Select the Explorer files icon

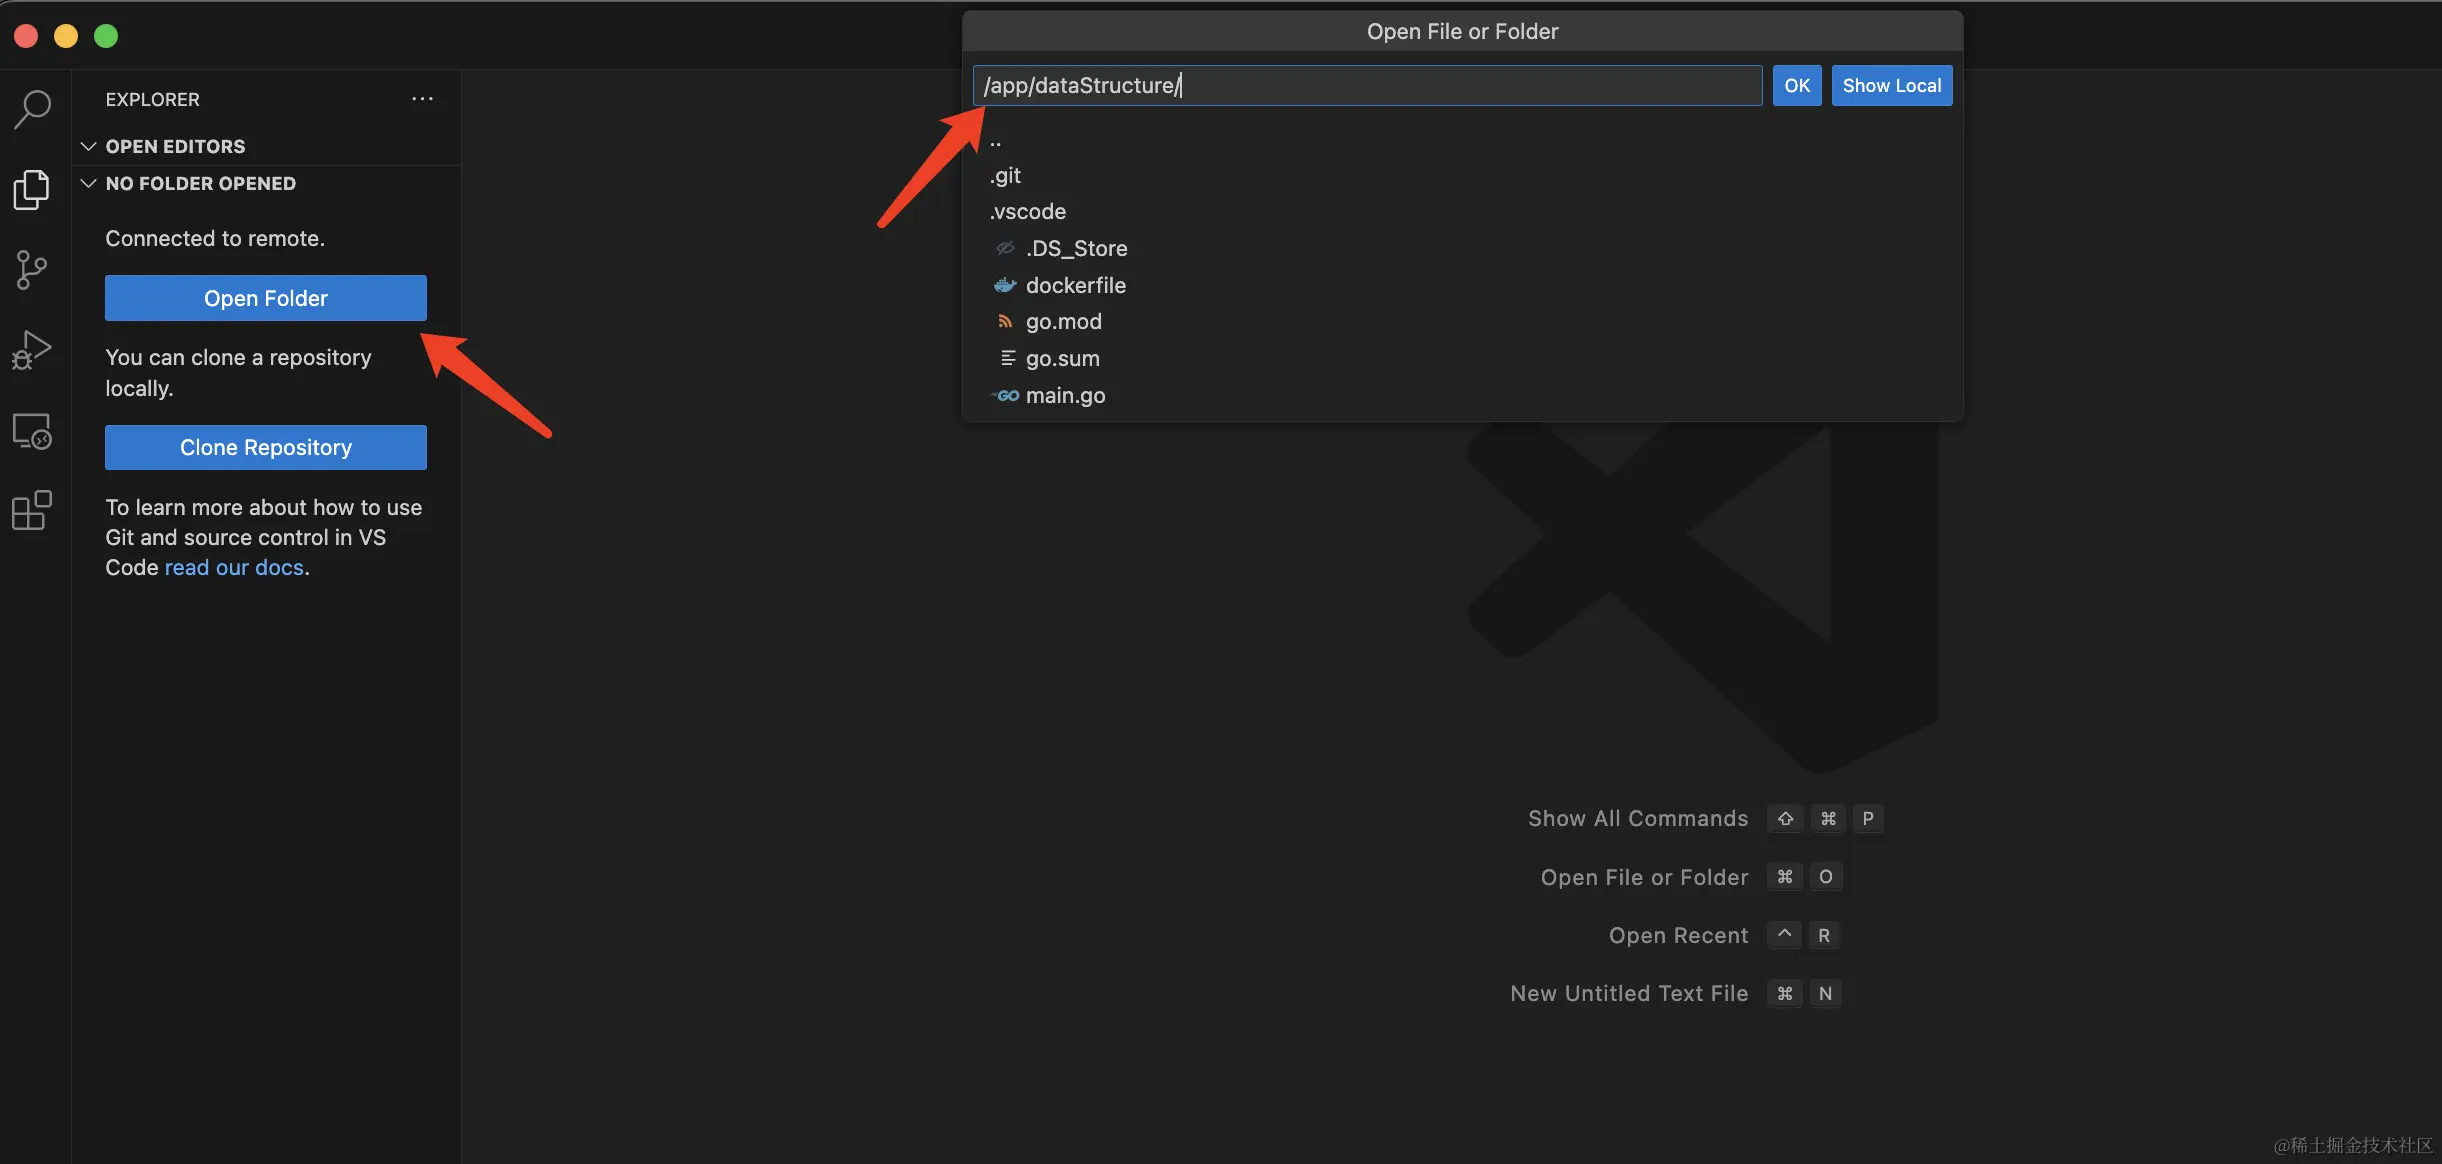click(32, 189)
